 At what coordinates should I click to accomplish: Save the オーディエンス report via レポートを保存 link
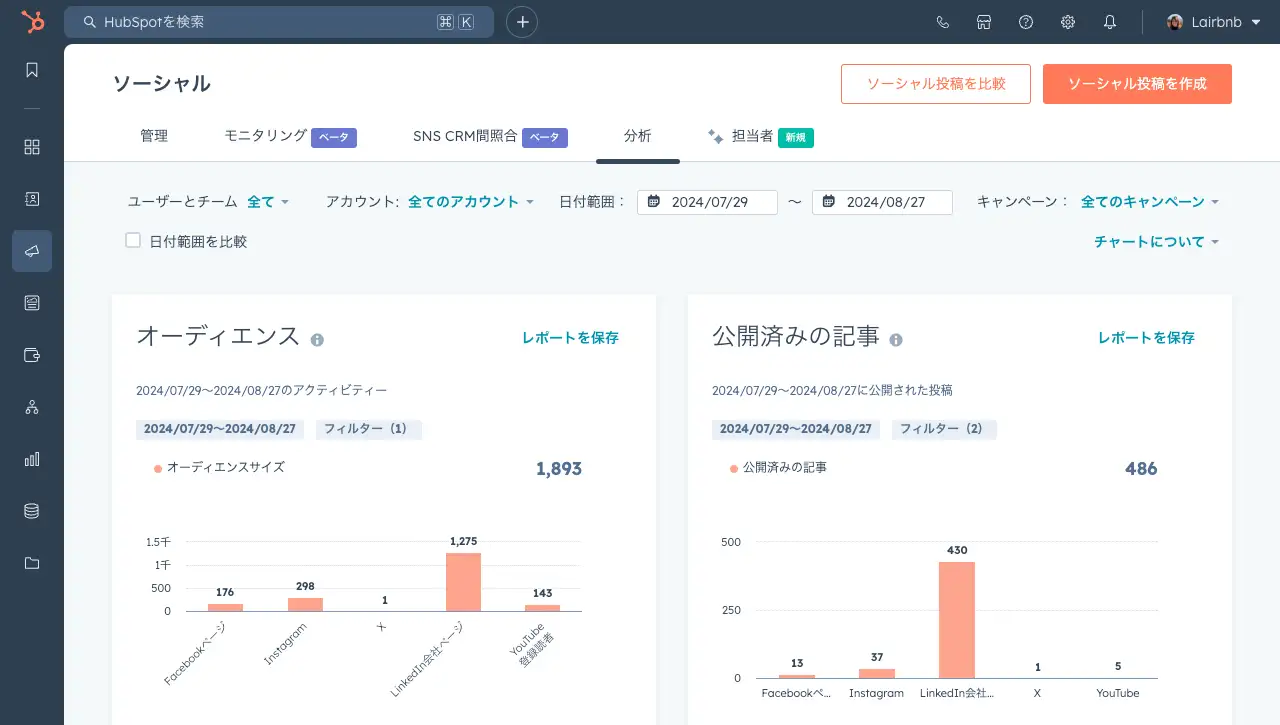pyautogui.click(x=570, y=338)
